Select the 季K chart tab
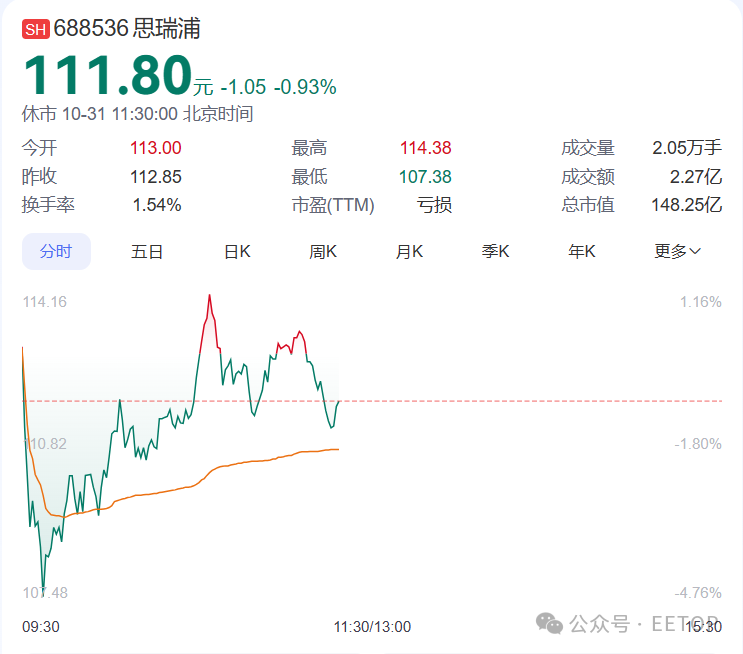Screen dimensions: 743x654 coord(496,251)
